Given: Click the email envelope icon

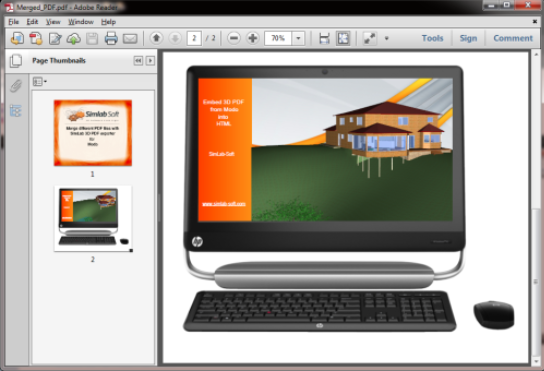Looking at the screenshot, I should click(x=130, y=38).
